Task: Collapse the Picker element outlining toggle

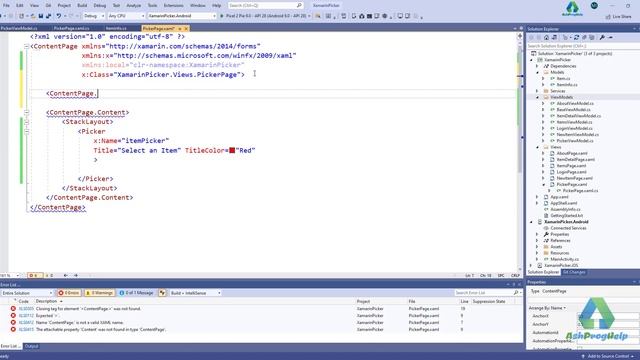Action: point(27,131)
